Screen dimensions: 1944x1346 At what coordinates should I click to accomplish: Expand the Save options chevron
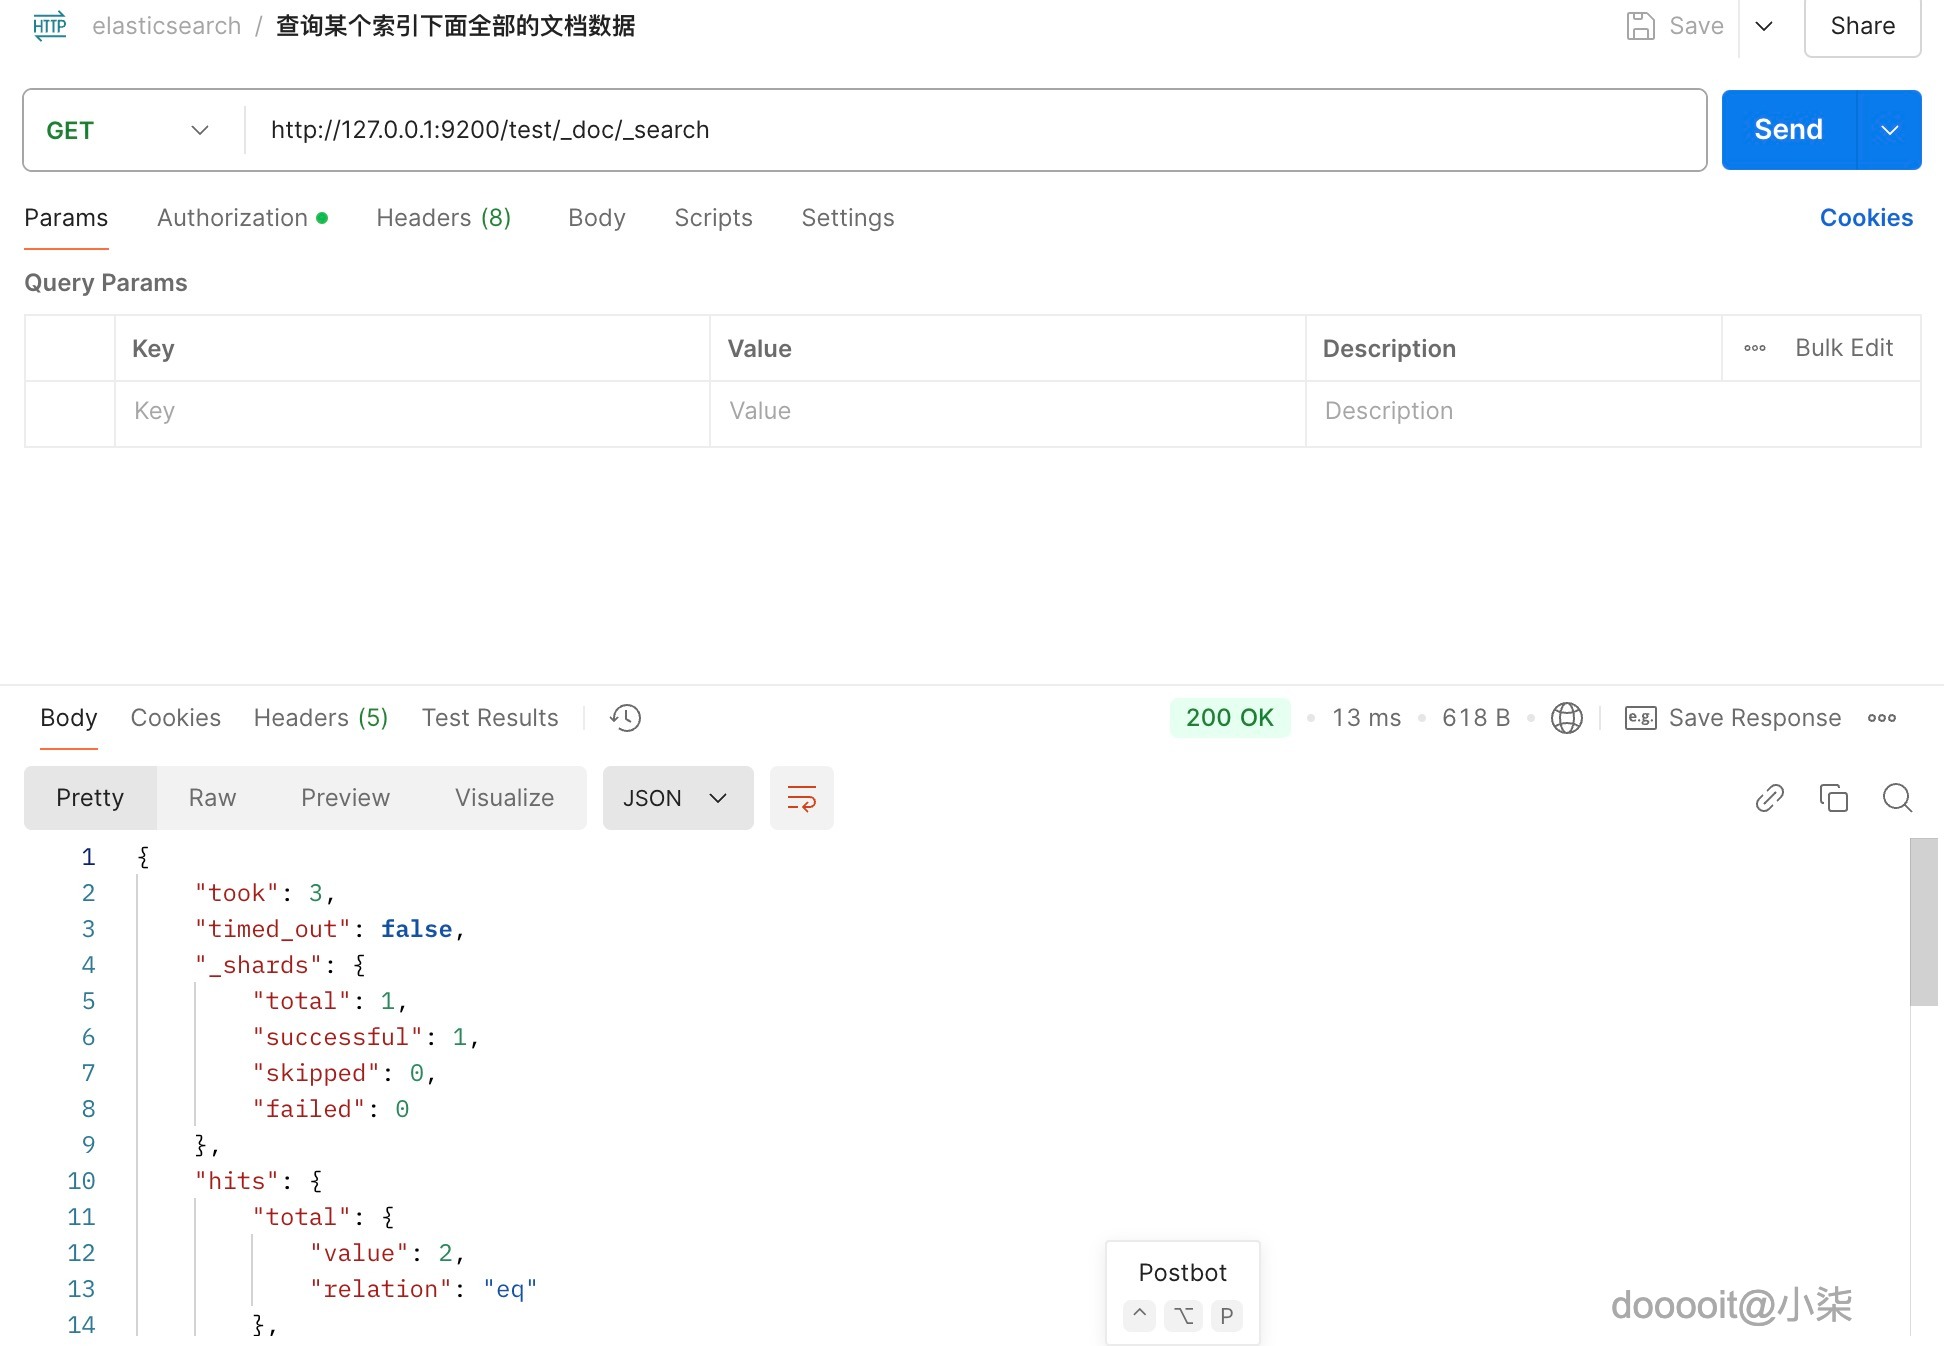1764,26
